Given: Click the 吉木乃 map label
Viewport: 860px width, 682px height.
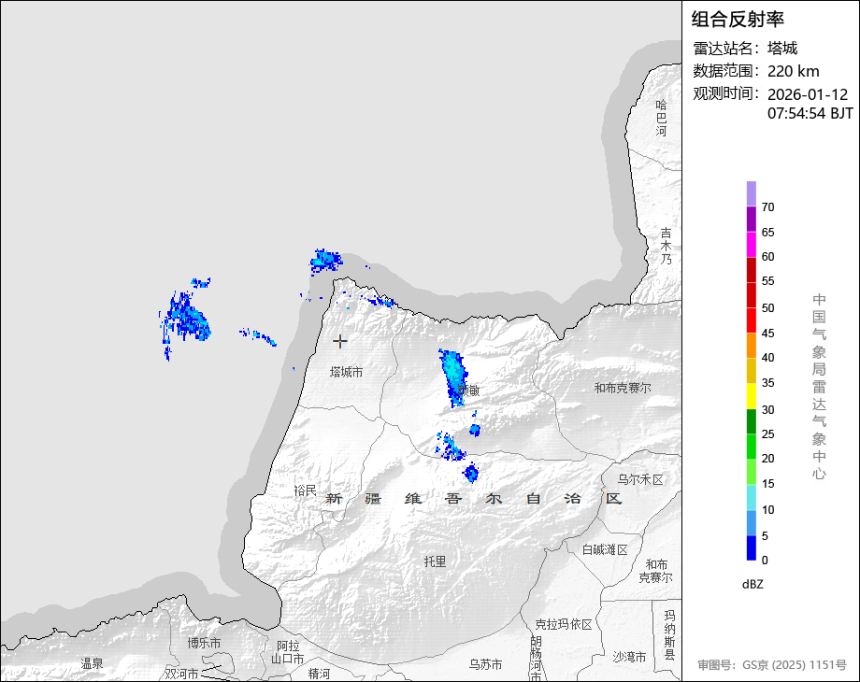Looking at the screenshot, I should coord(666,246).
